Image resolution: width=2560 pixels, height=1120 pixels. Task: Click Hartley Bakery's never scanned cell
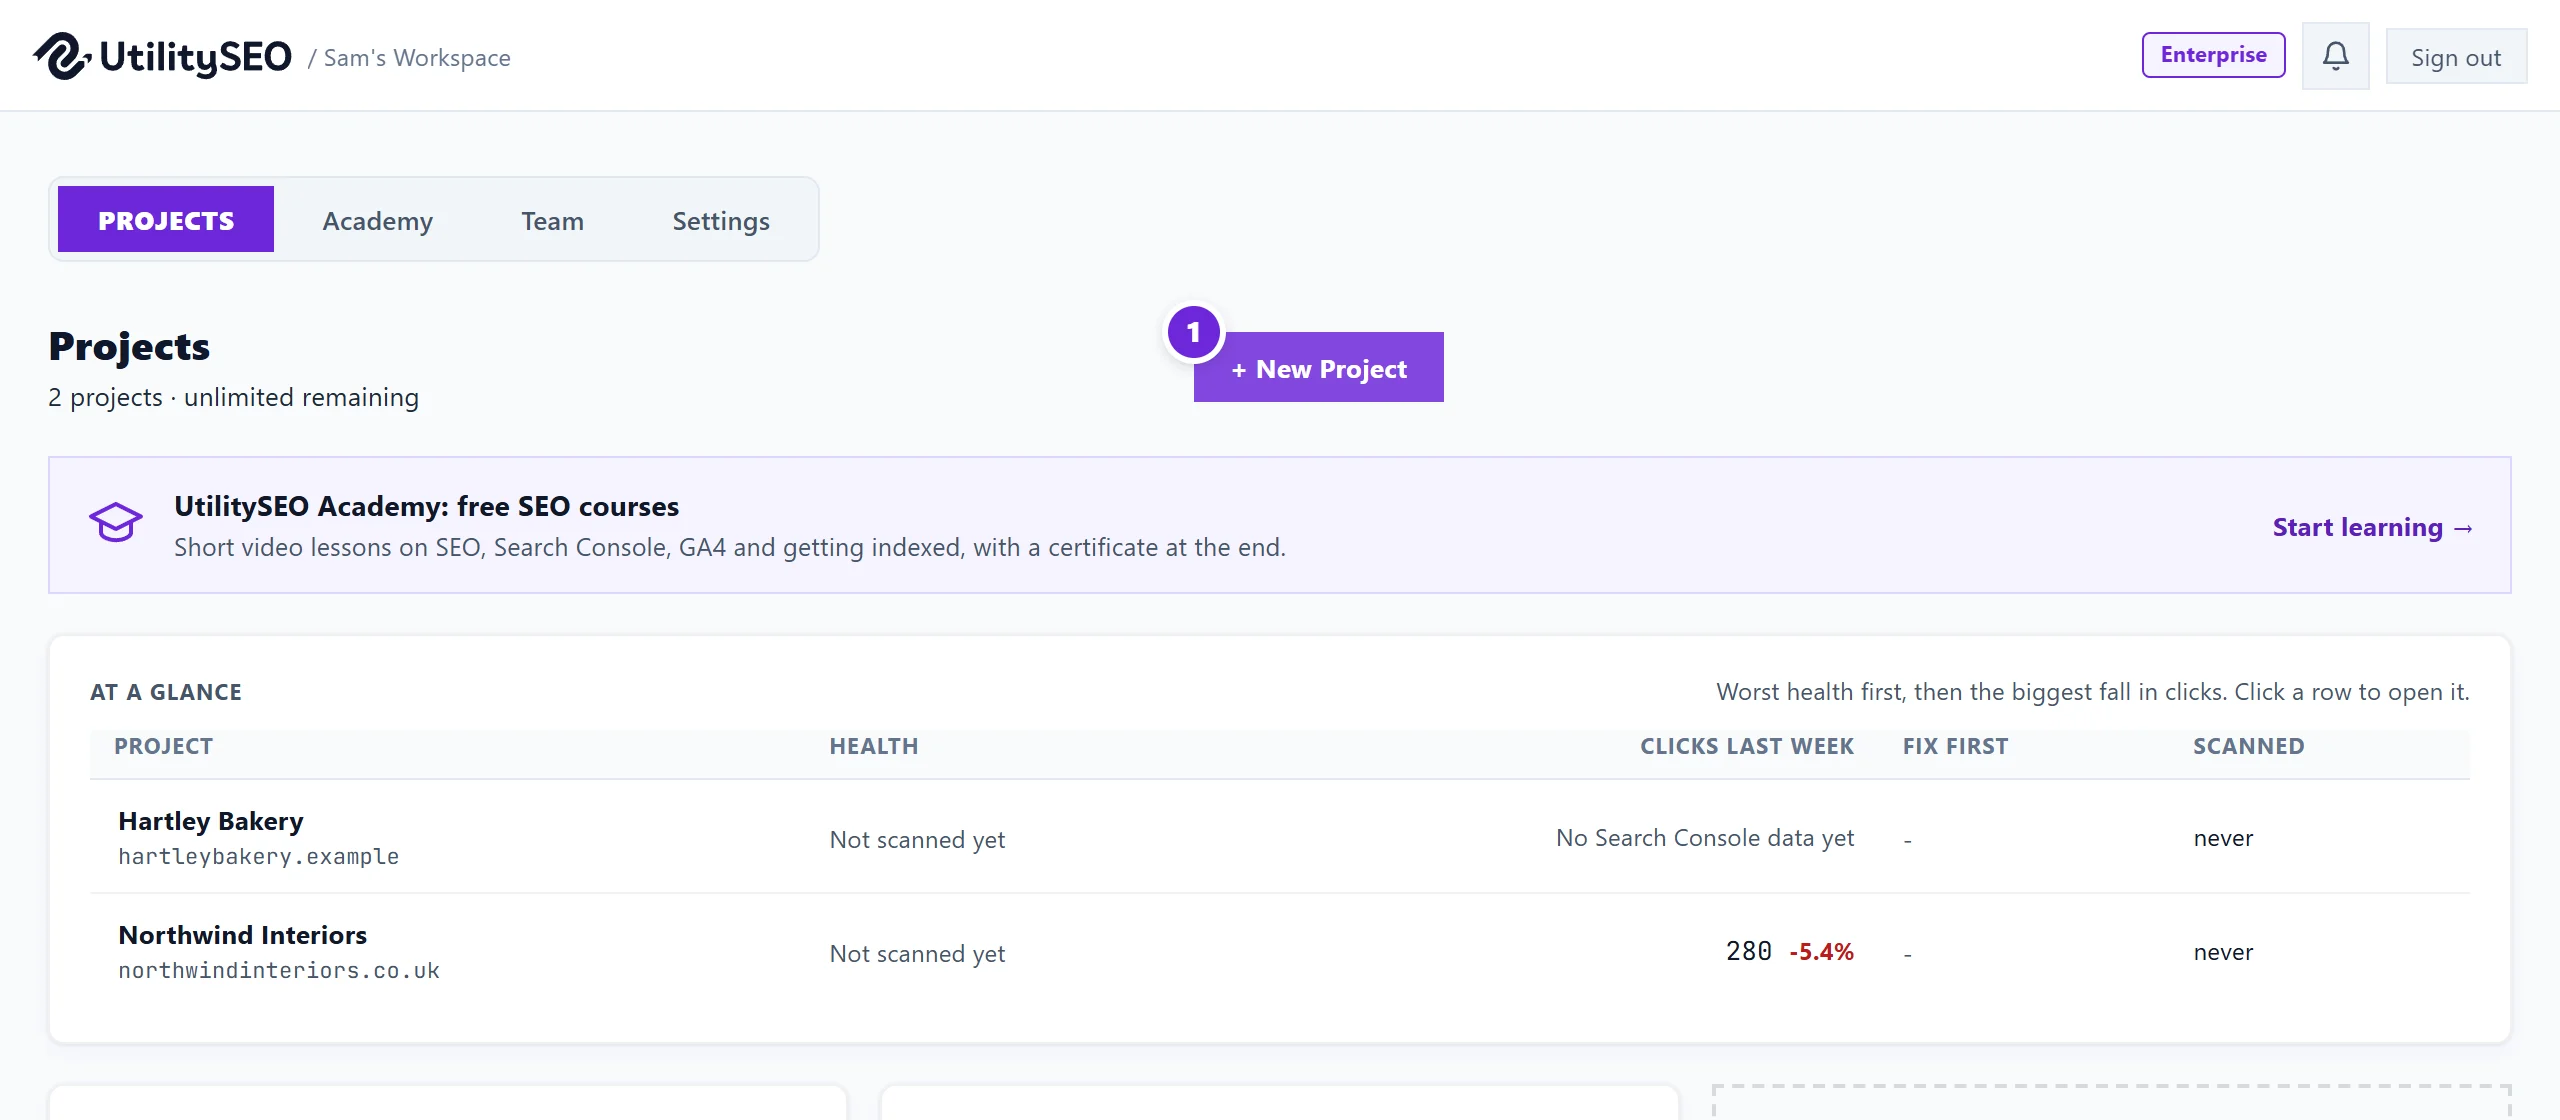(2223, 838)
